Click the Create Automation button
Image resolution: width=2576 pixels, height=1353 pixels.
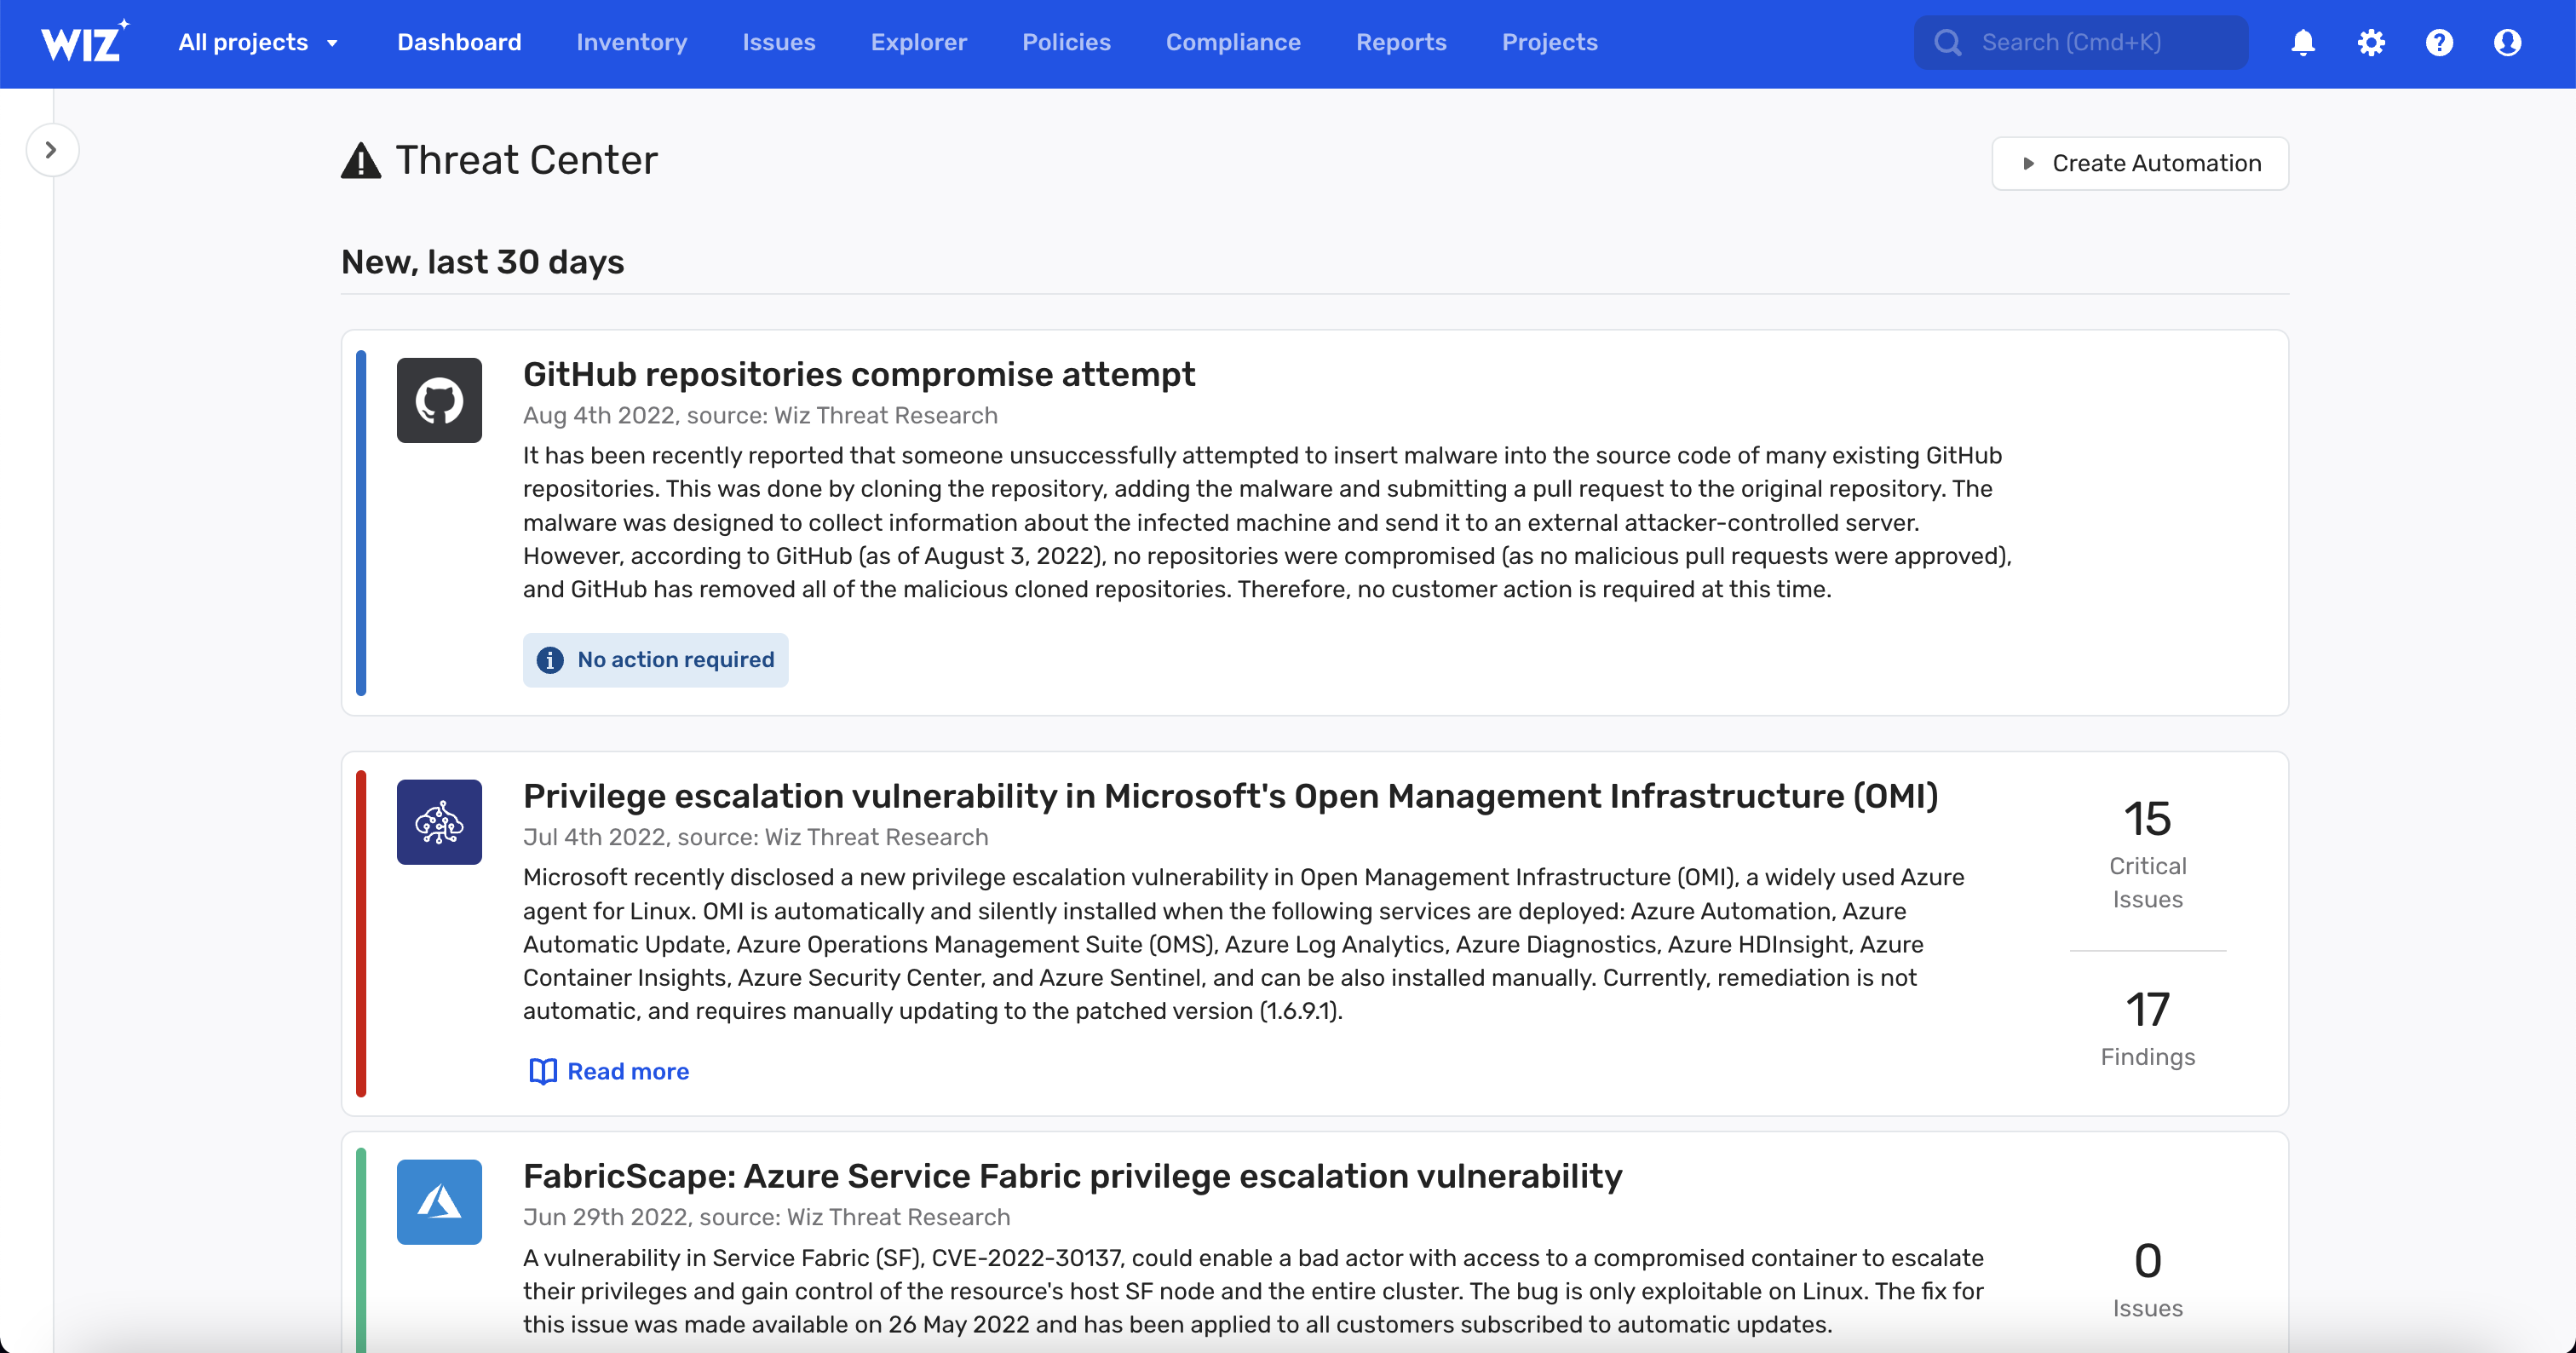(2140, 163)
